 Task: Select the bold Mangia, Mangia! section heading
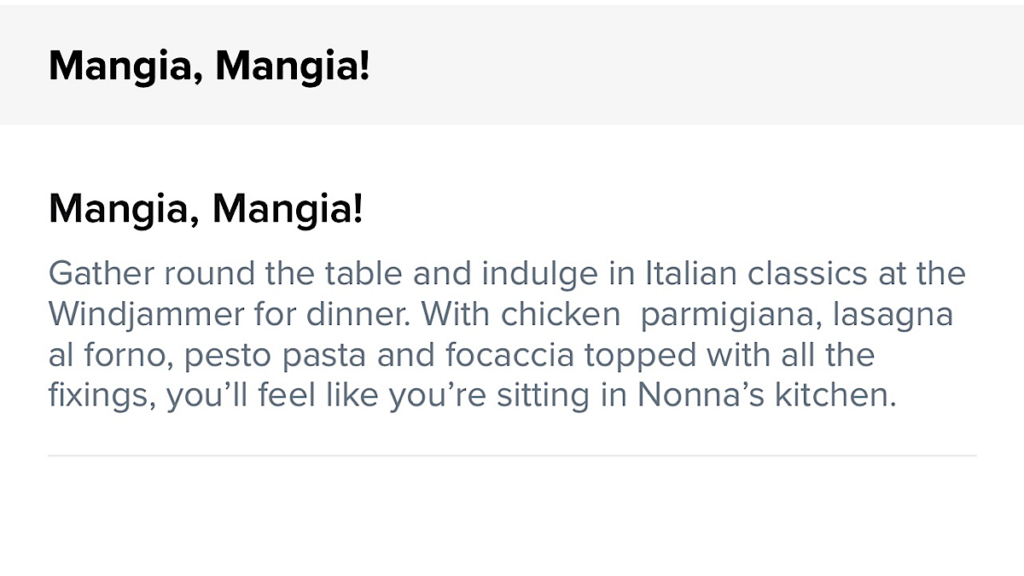206,209
